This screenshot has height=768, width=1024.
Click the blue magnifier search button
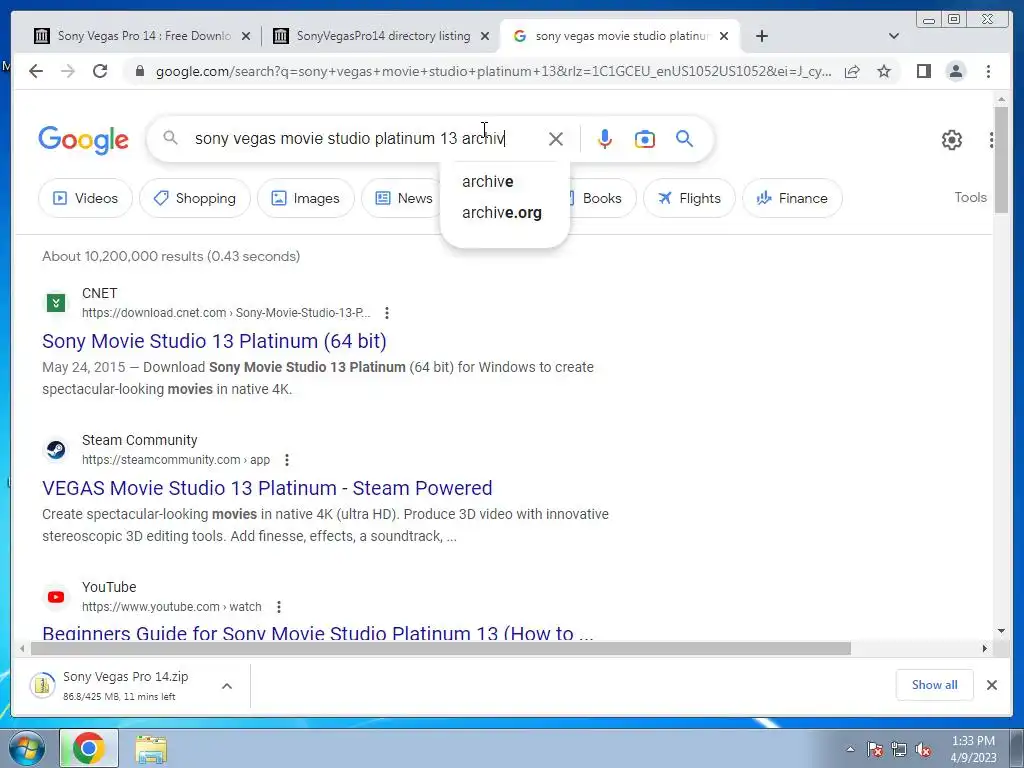point(684,138)
